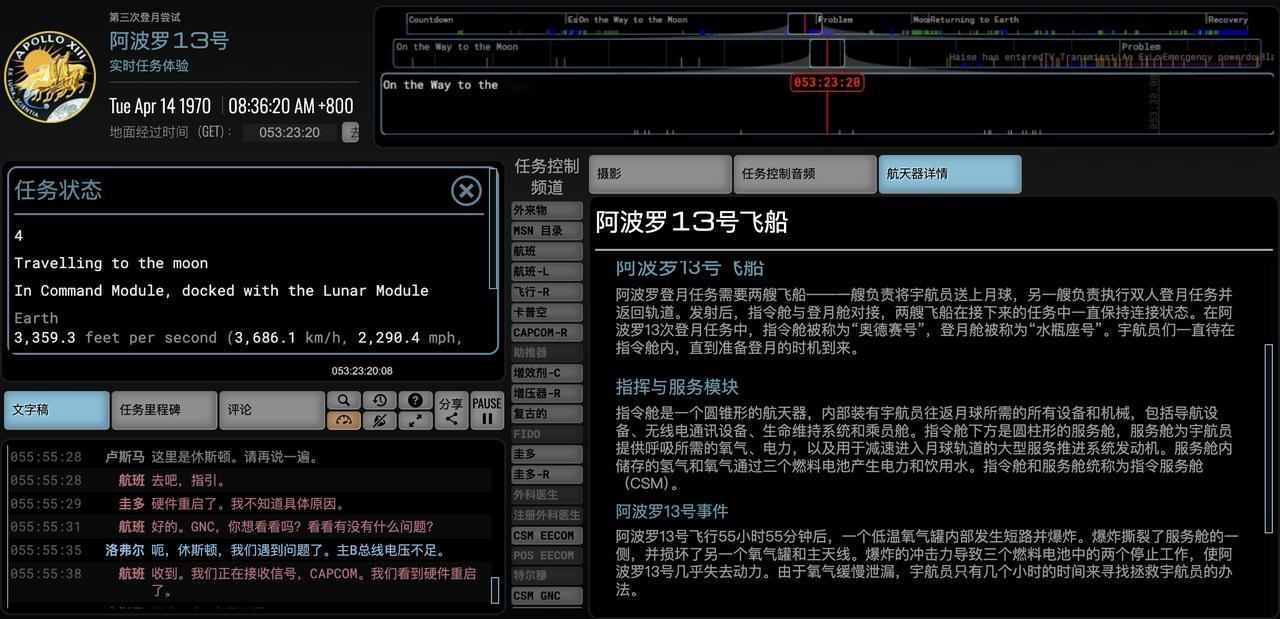Viewport: 1280px width, 619px height.
Task: Toggle the crossed-out slash icon button
Action: click(379, 420)
